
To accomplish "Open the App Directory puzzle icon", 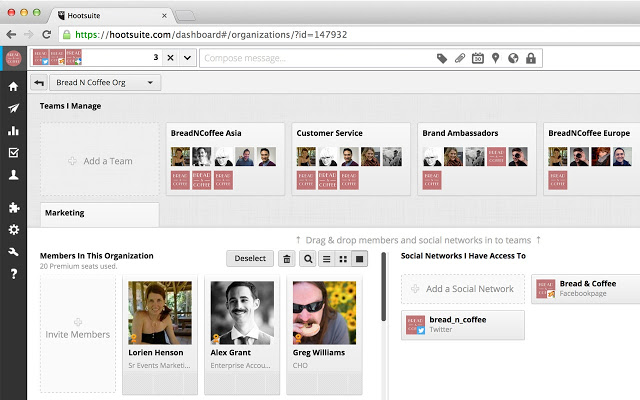I will pos(13,207).
